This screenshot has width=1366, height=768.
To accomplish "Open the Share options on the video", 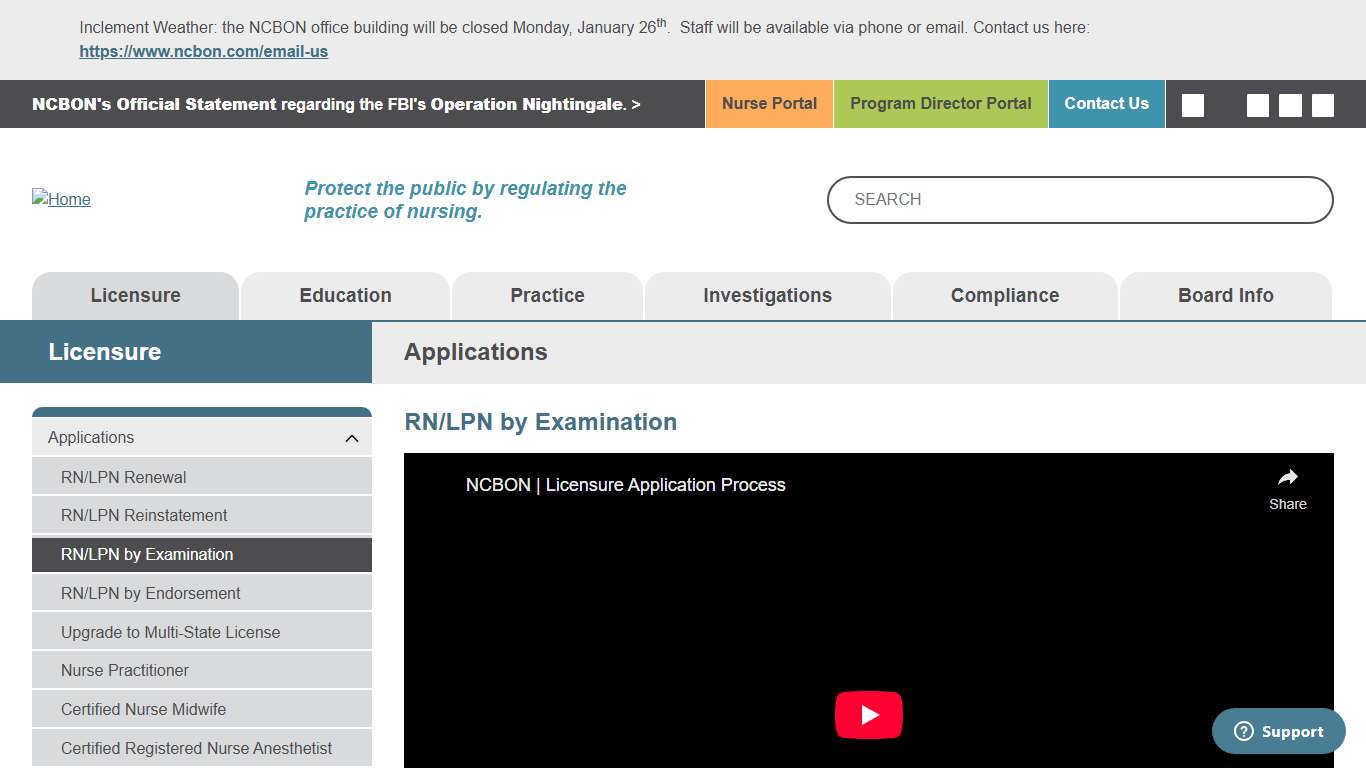I will [x=1287, y=489].
